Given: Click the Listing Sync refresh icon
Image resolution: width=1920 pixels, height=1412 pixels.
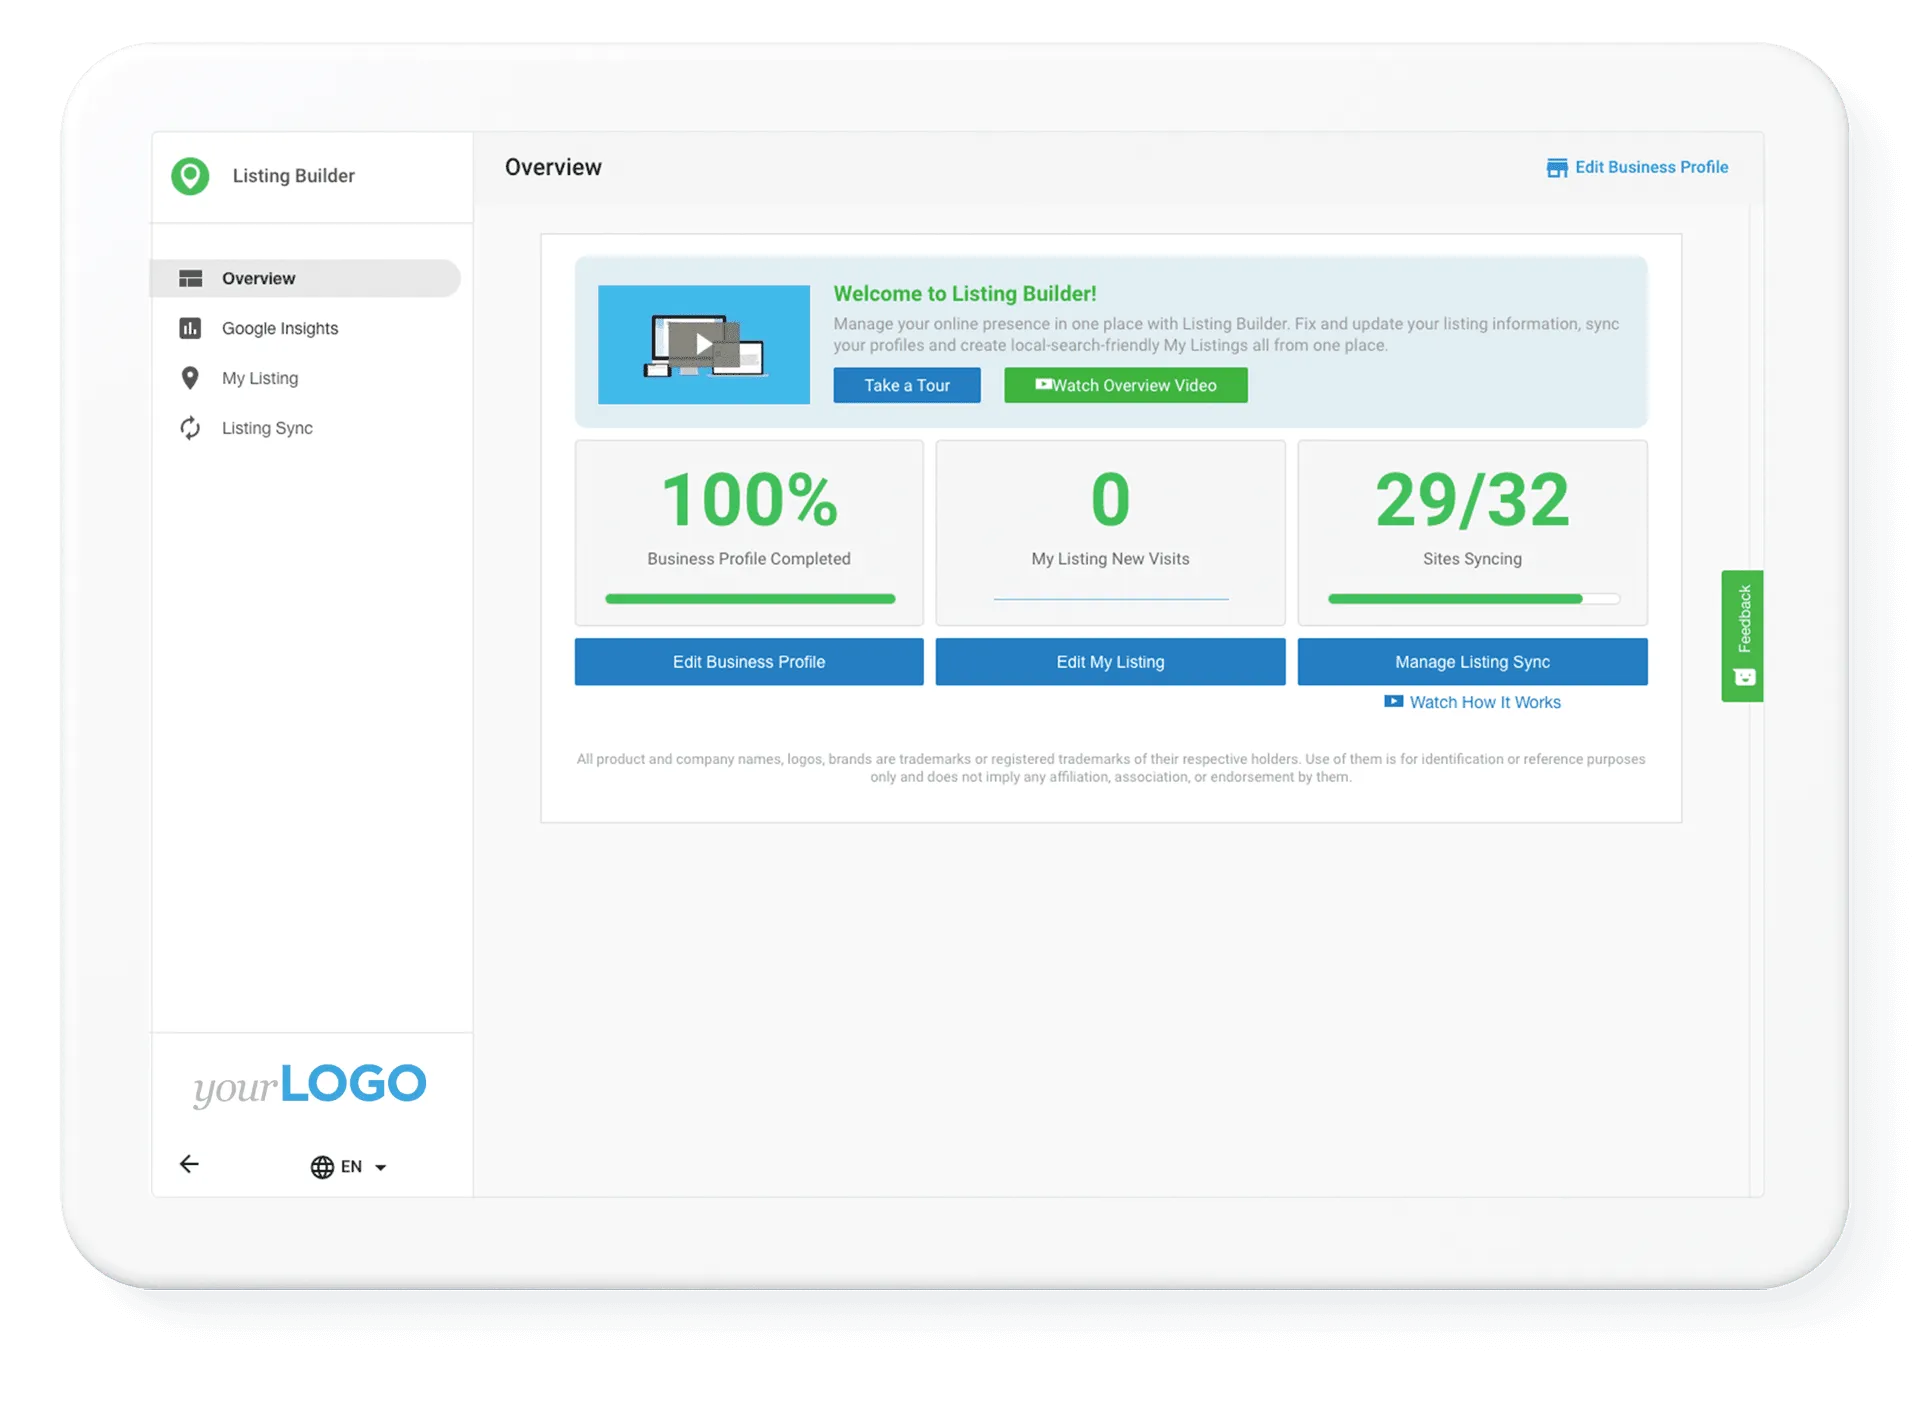Looking at the screenshot, I should [190, 428].
